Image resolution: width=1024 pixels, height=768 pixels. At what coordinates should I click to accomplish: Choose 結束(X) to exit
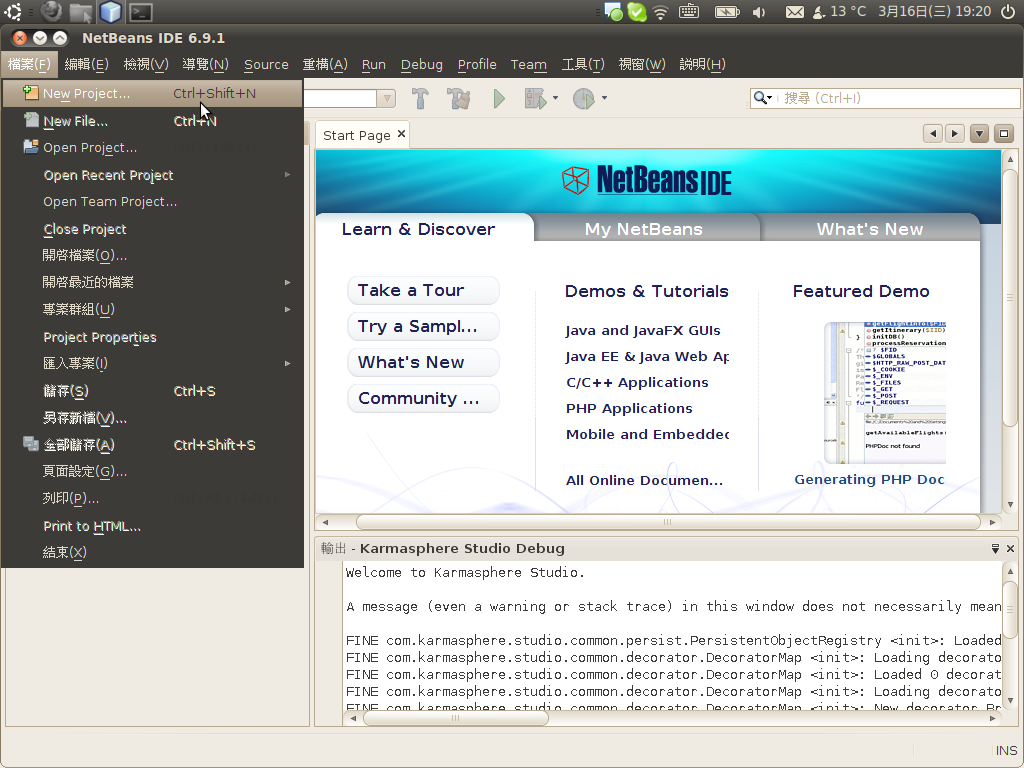[153, 552]
